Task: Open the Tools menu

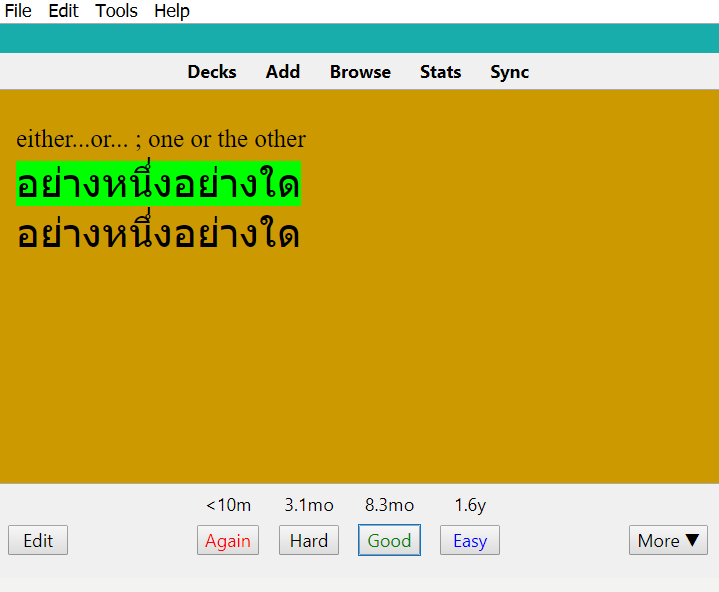Action: coord(116,11)
